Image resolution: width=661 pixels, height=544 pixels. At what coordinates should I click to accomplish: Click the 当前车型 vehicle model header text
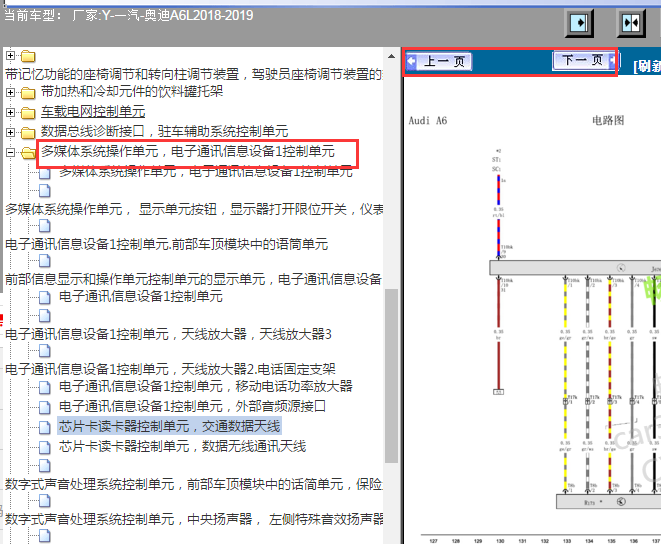point(129,16)
